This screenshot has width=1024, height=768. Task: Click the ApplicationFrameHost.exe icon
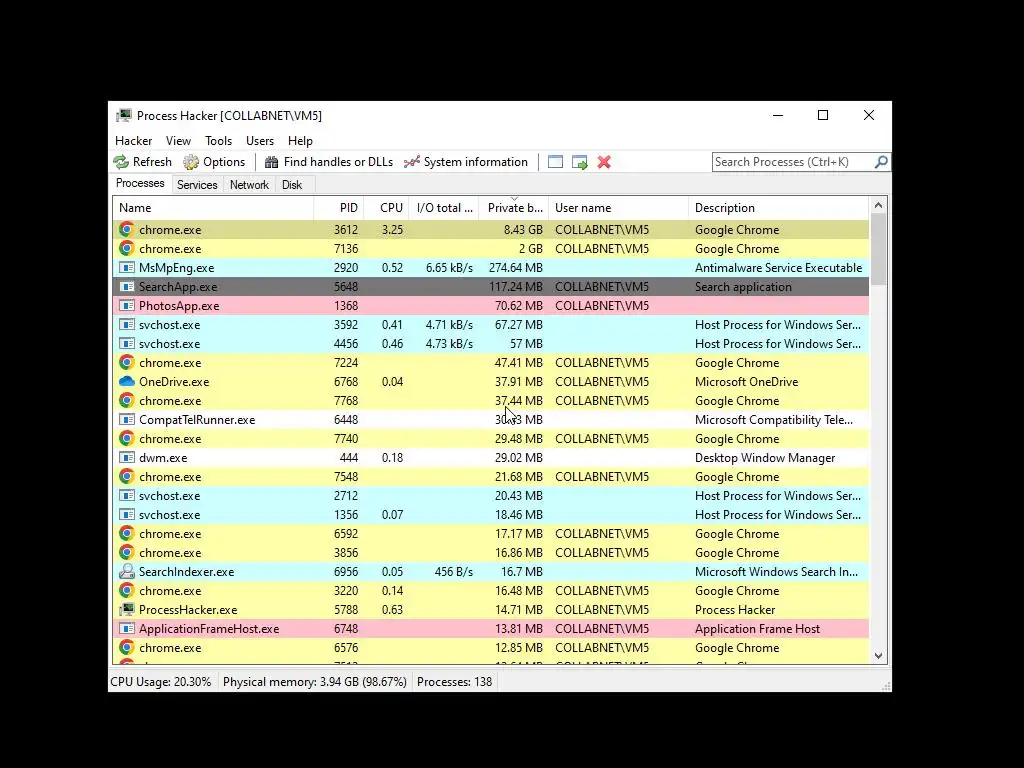[x=127, y=629]
